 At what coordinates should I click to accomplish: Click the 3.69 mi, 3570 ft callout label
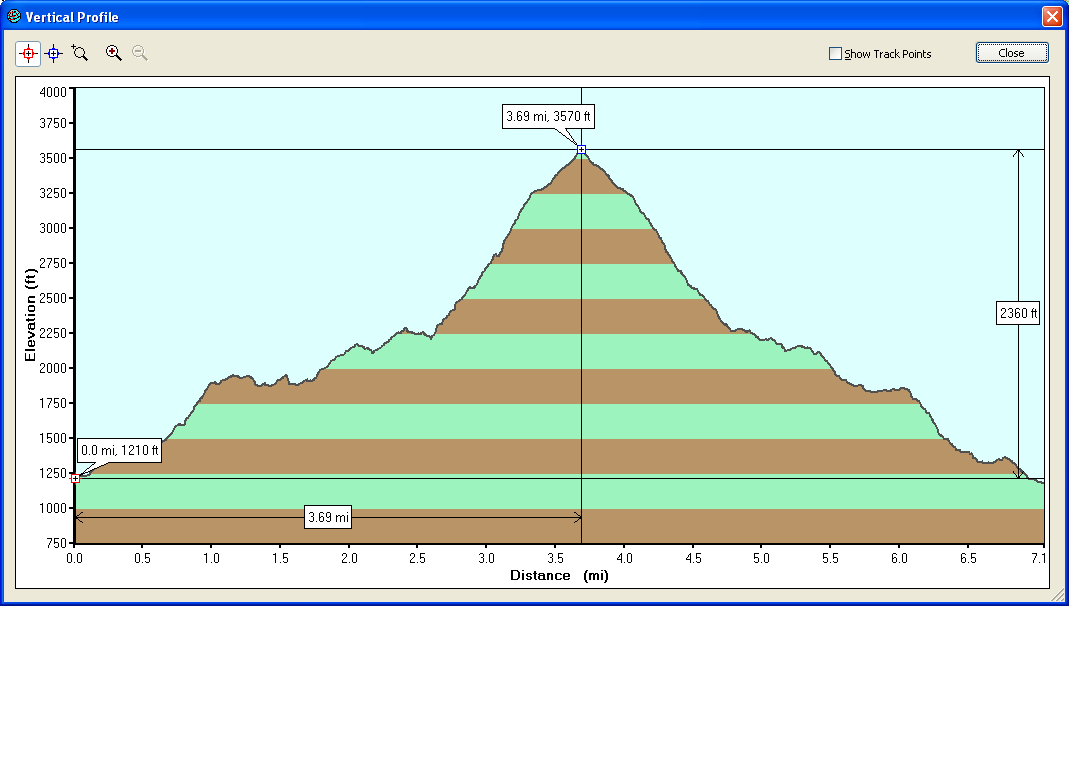[548, 116]
